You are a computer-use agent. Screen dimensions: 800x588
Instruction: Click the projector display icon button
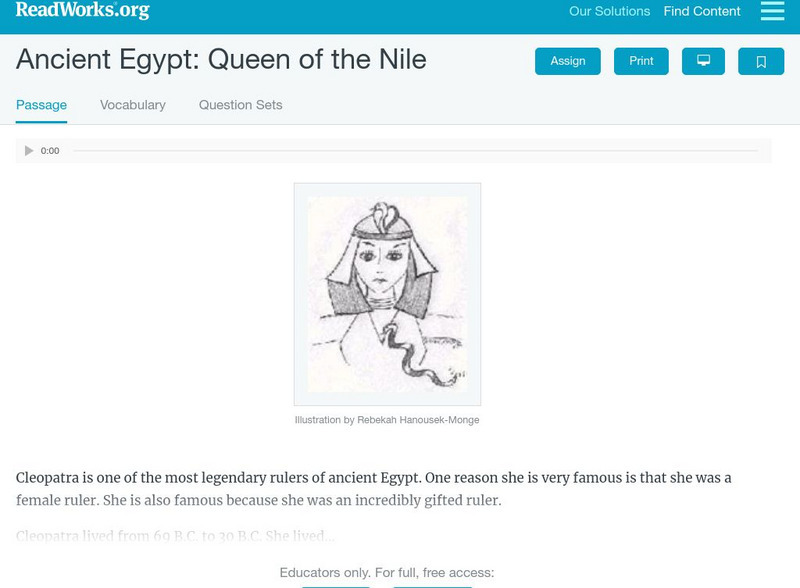[703, 61]
